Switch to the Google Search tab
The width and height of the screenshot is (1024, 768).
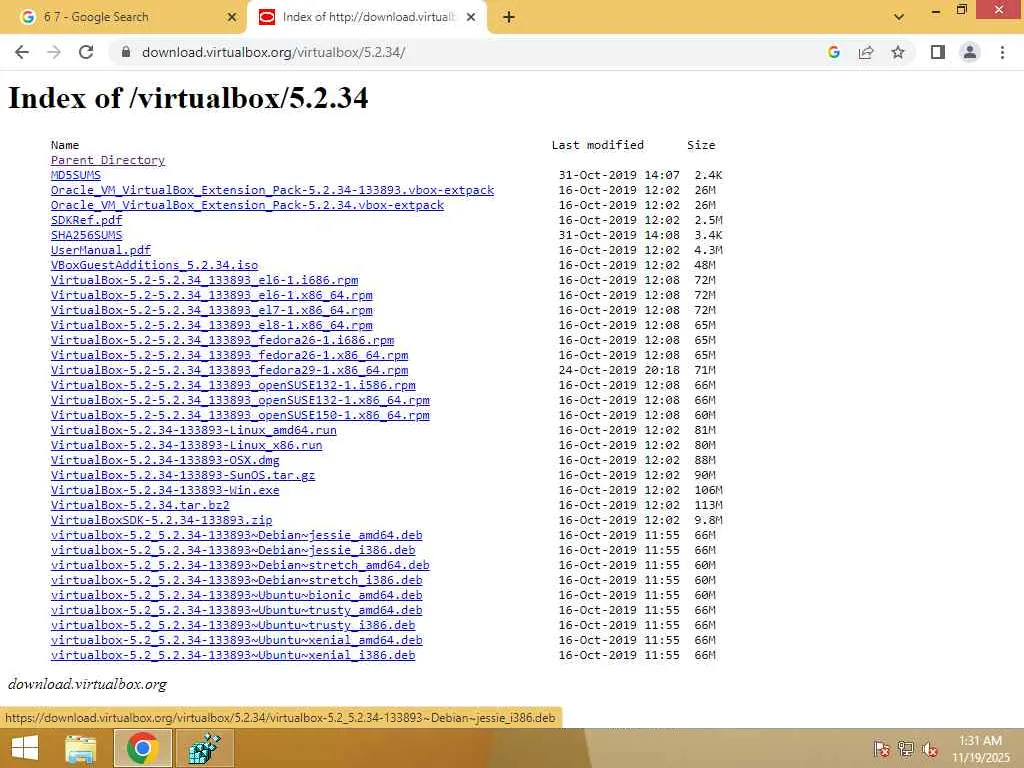pos(123,17)
